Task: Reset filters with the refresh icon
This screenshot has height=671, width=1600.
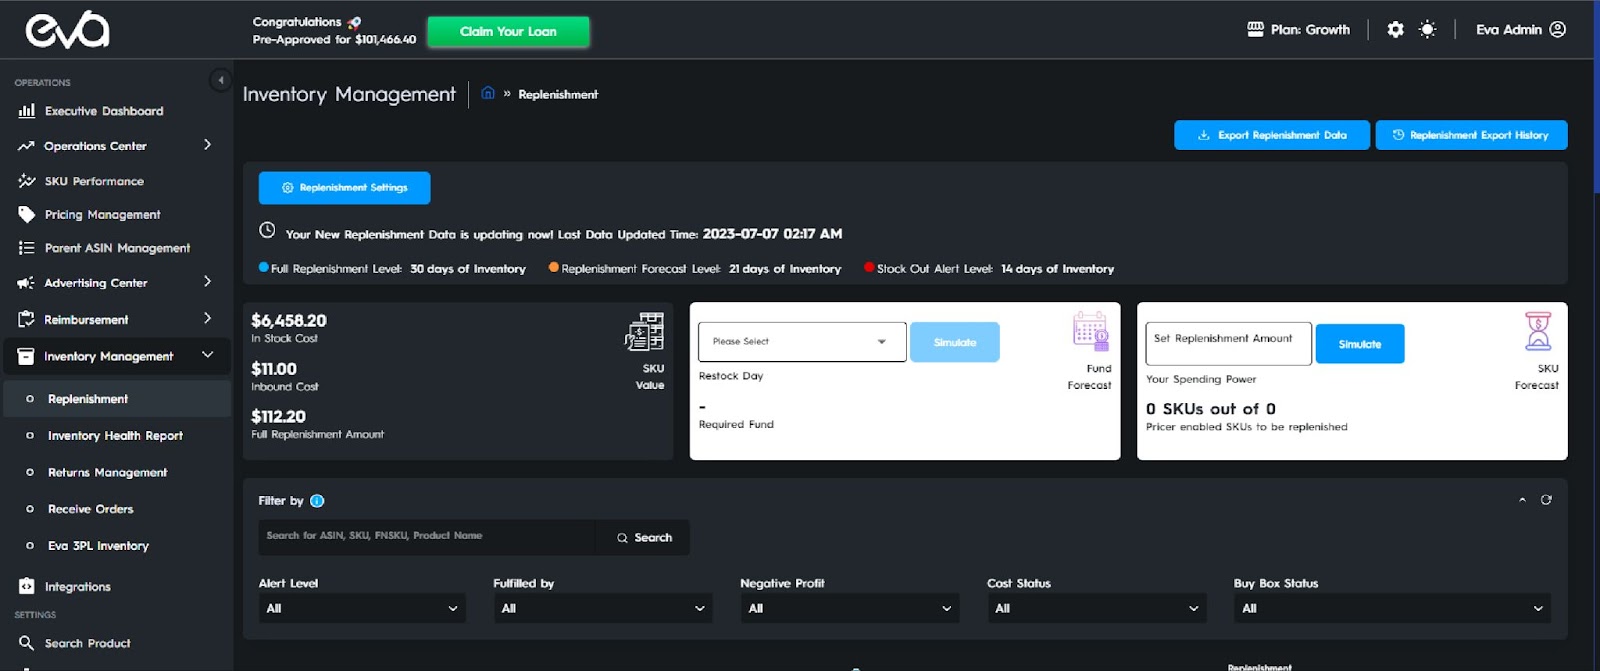Action: pyautogui.click(x=1546, y=500)
